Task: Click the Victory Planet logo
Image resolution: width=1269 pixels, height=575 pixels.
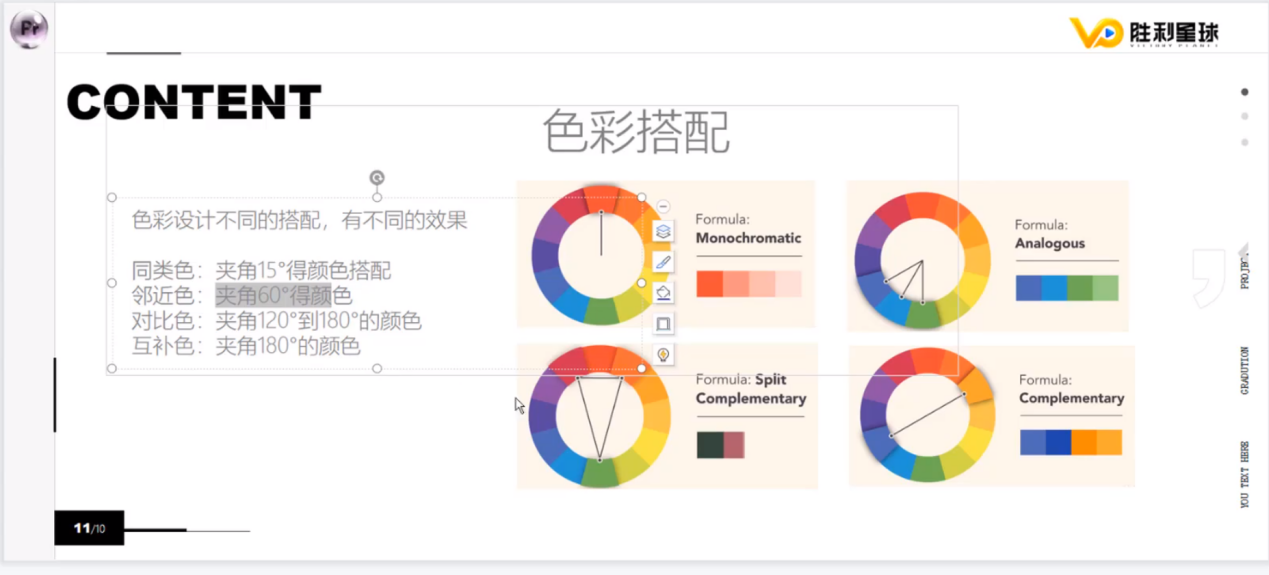Action: pyautogui.click(x=1143, y=32)
